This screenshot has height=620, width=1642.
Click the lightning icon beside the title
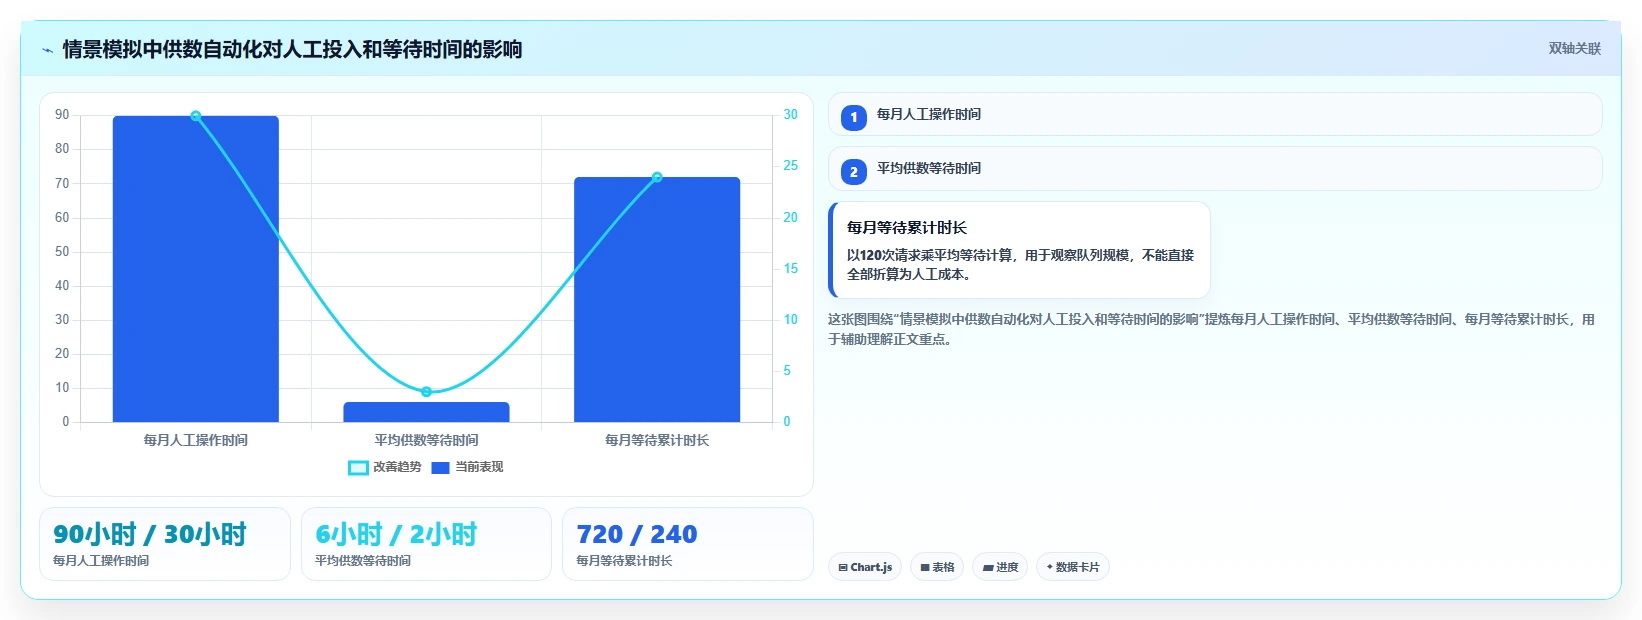pyautogui.click(x=47, y=50)
